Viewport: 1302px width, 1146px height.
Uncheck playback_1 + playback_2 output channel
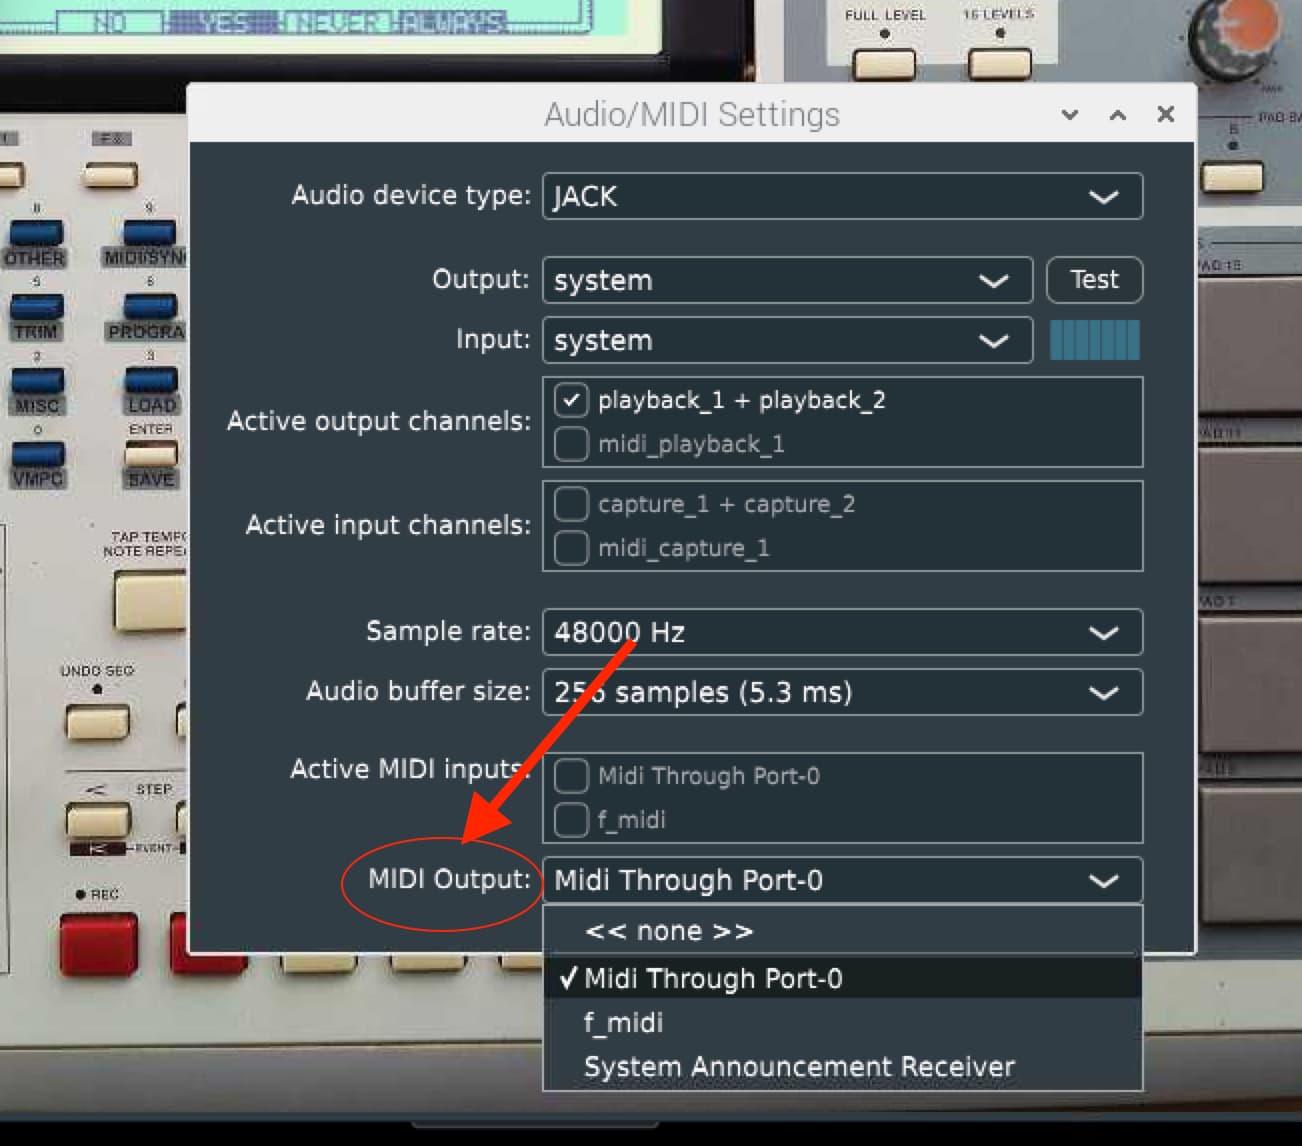[x=571, y=401]
